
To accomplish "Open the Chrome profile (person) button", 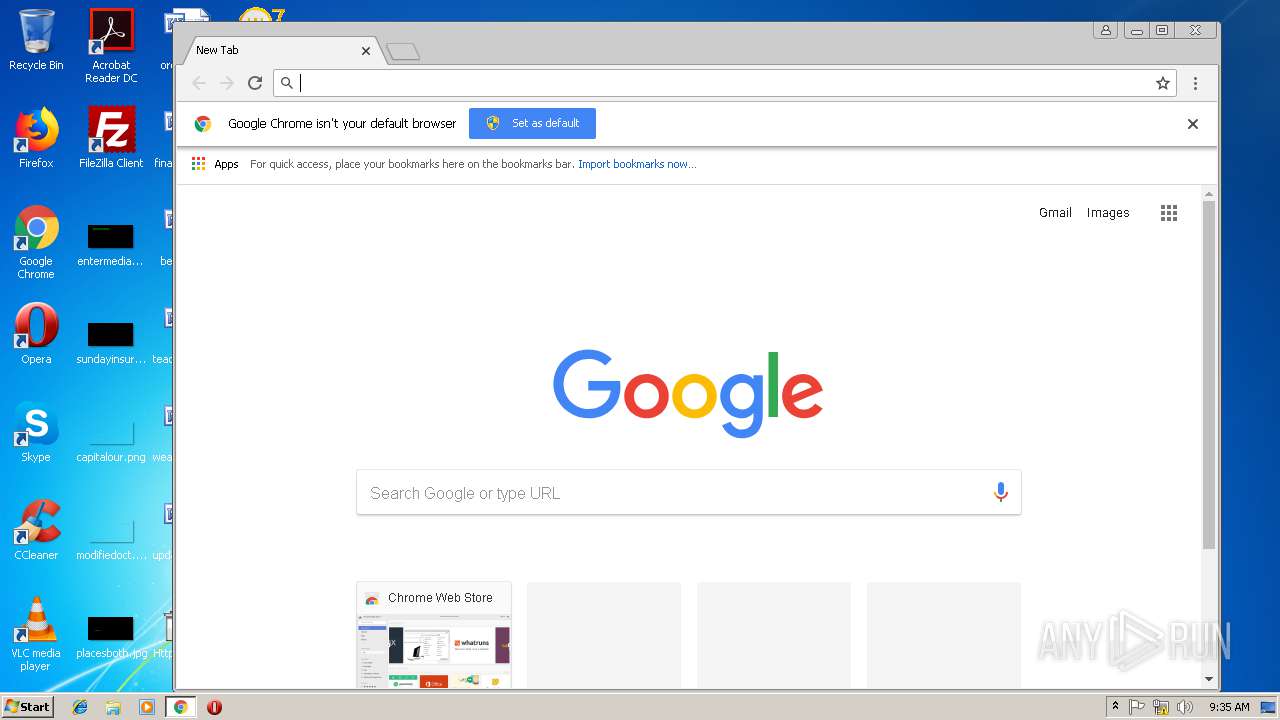I will pos(1105,30).
